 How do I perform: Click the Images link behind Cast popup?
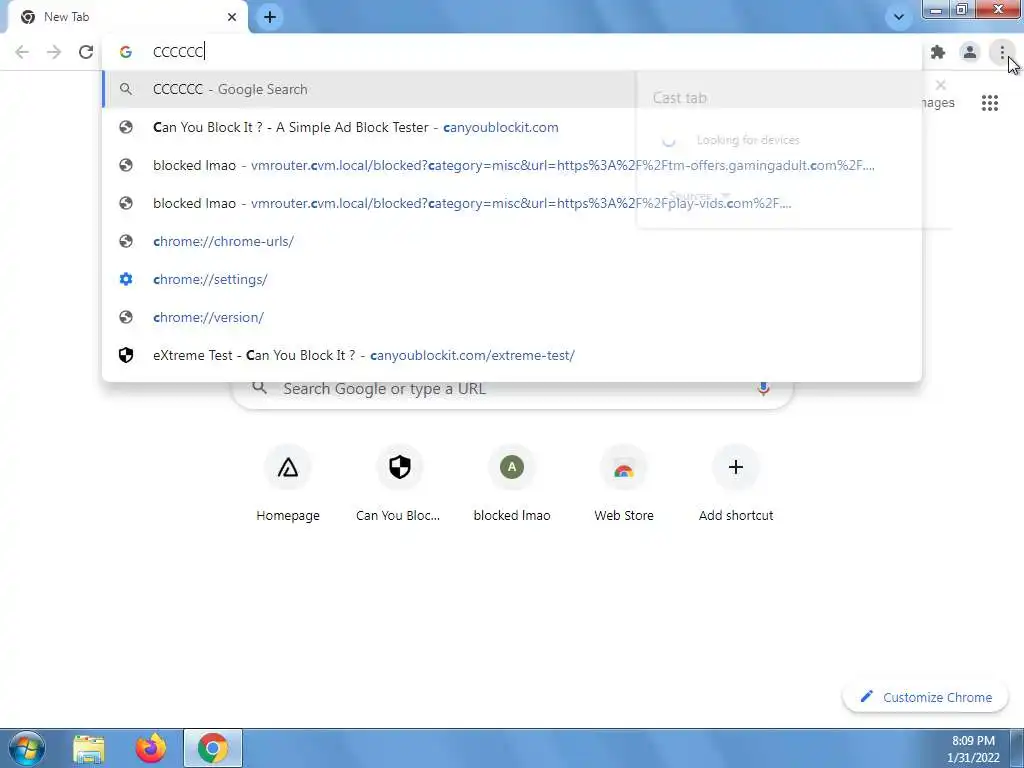pos(937,103)
